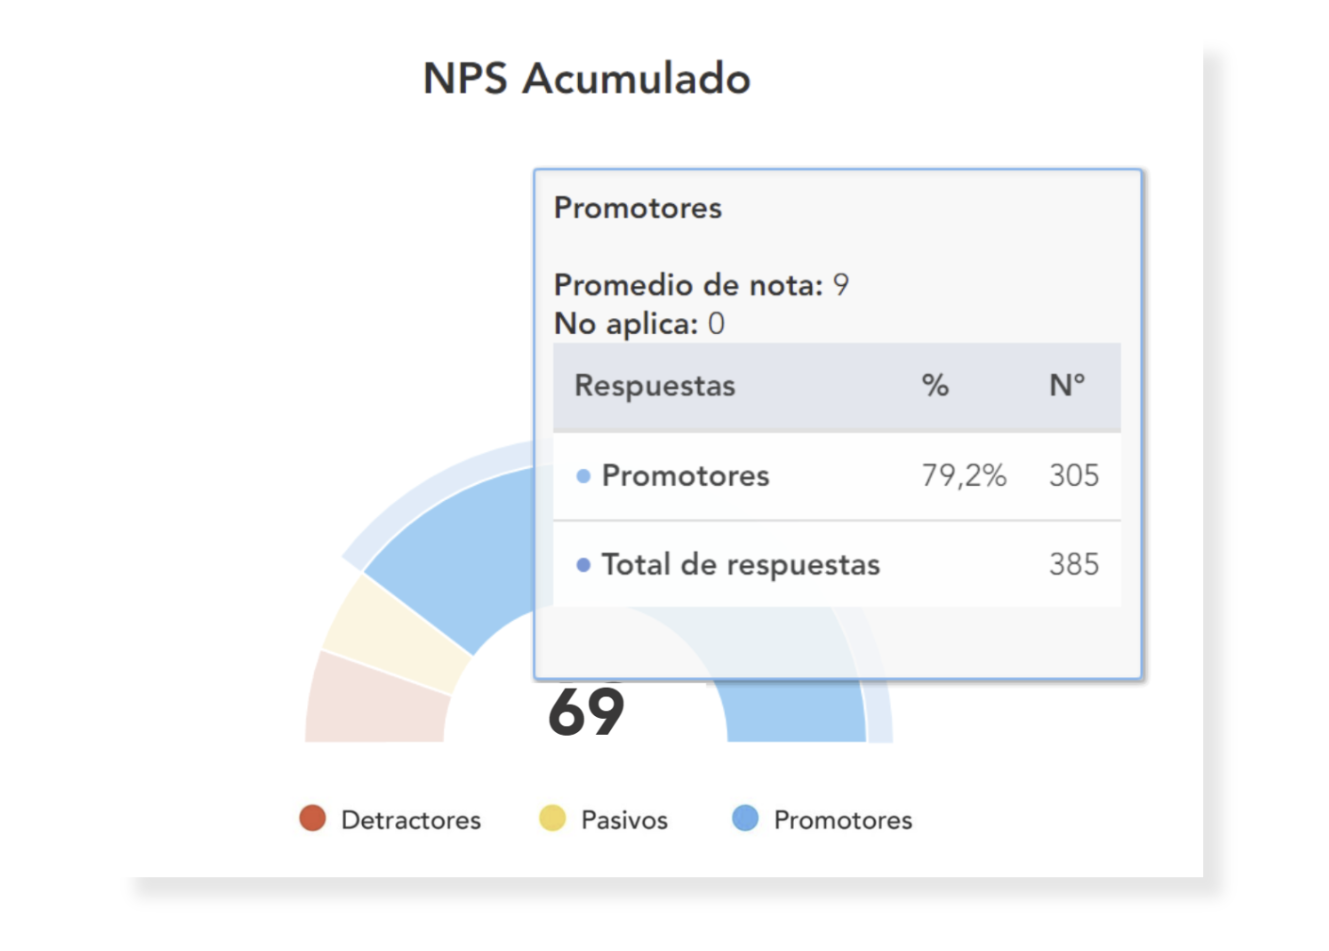Click the 79,2% value in Promotores row
Screen dimensions: 1329x951
(963, 476)
